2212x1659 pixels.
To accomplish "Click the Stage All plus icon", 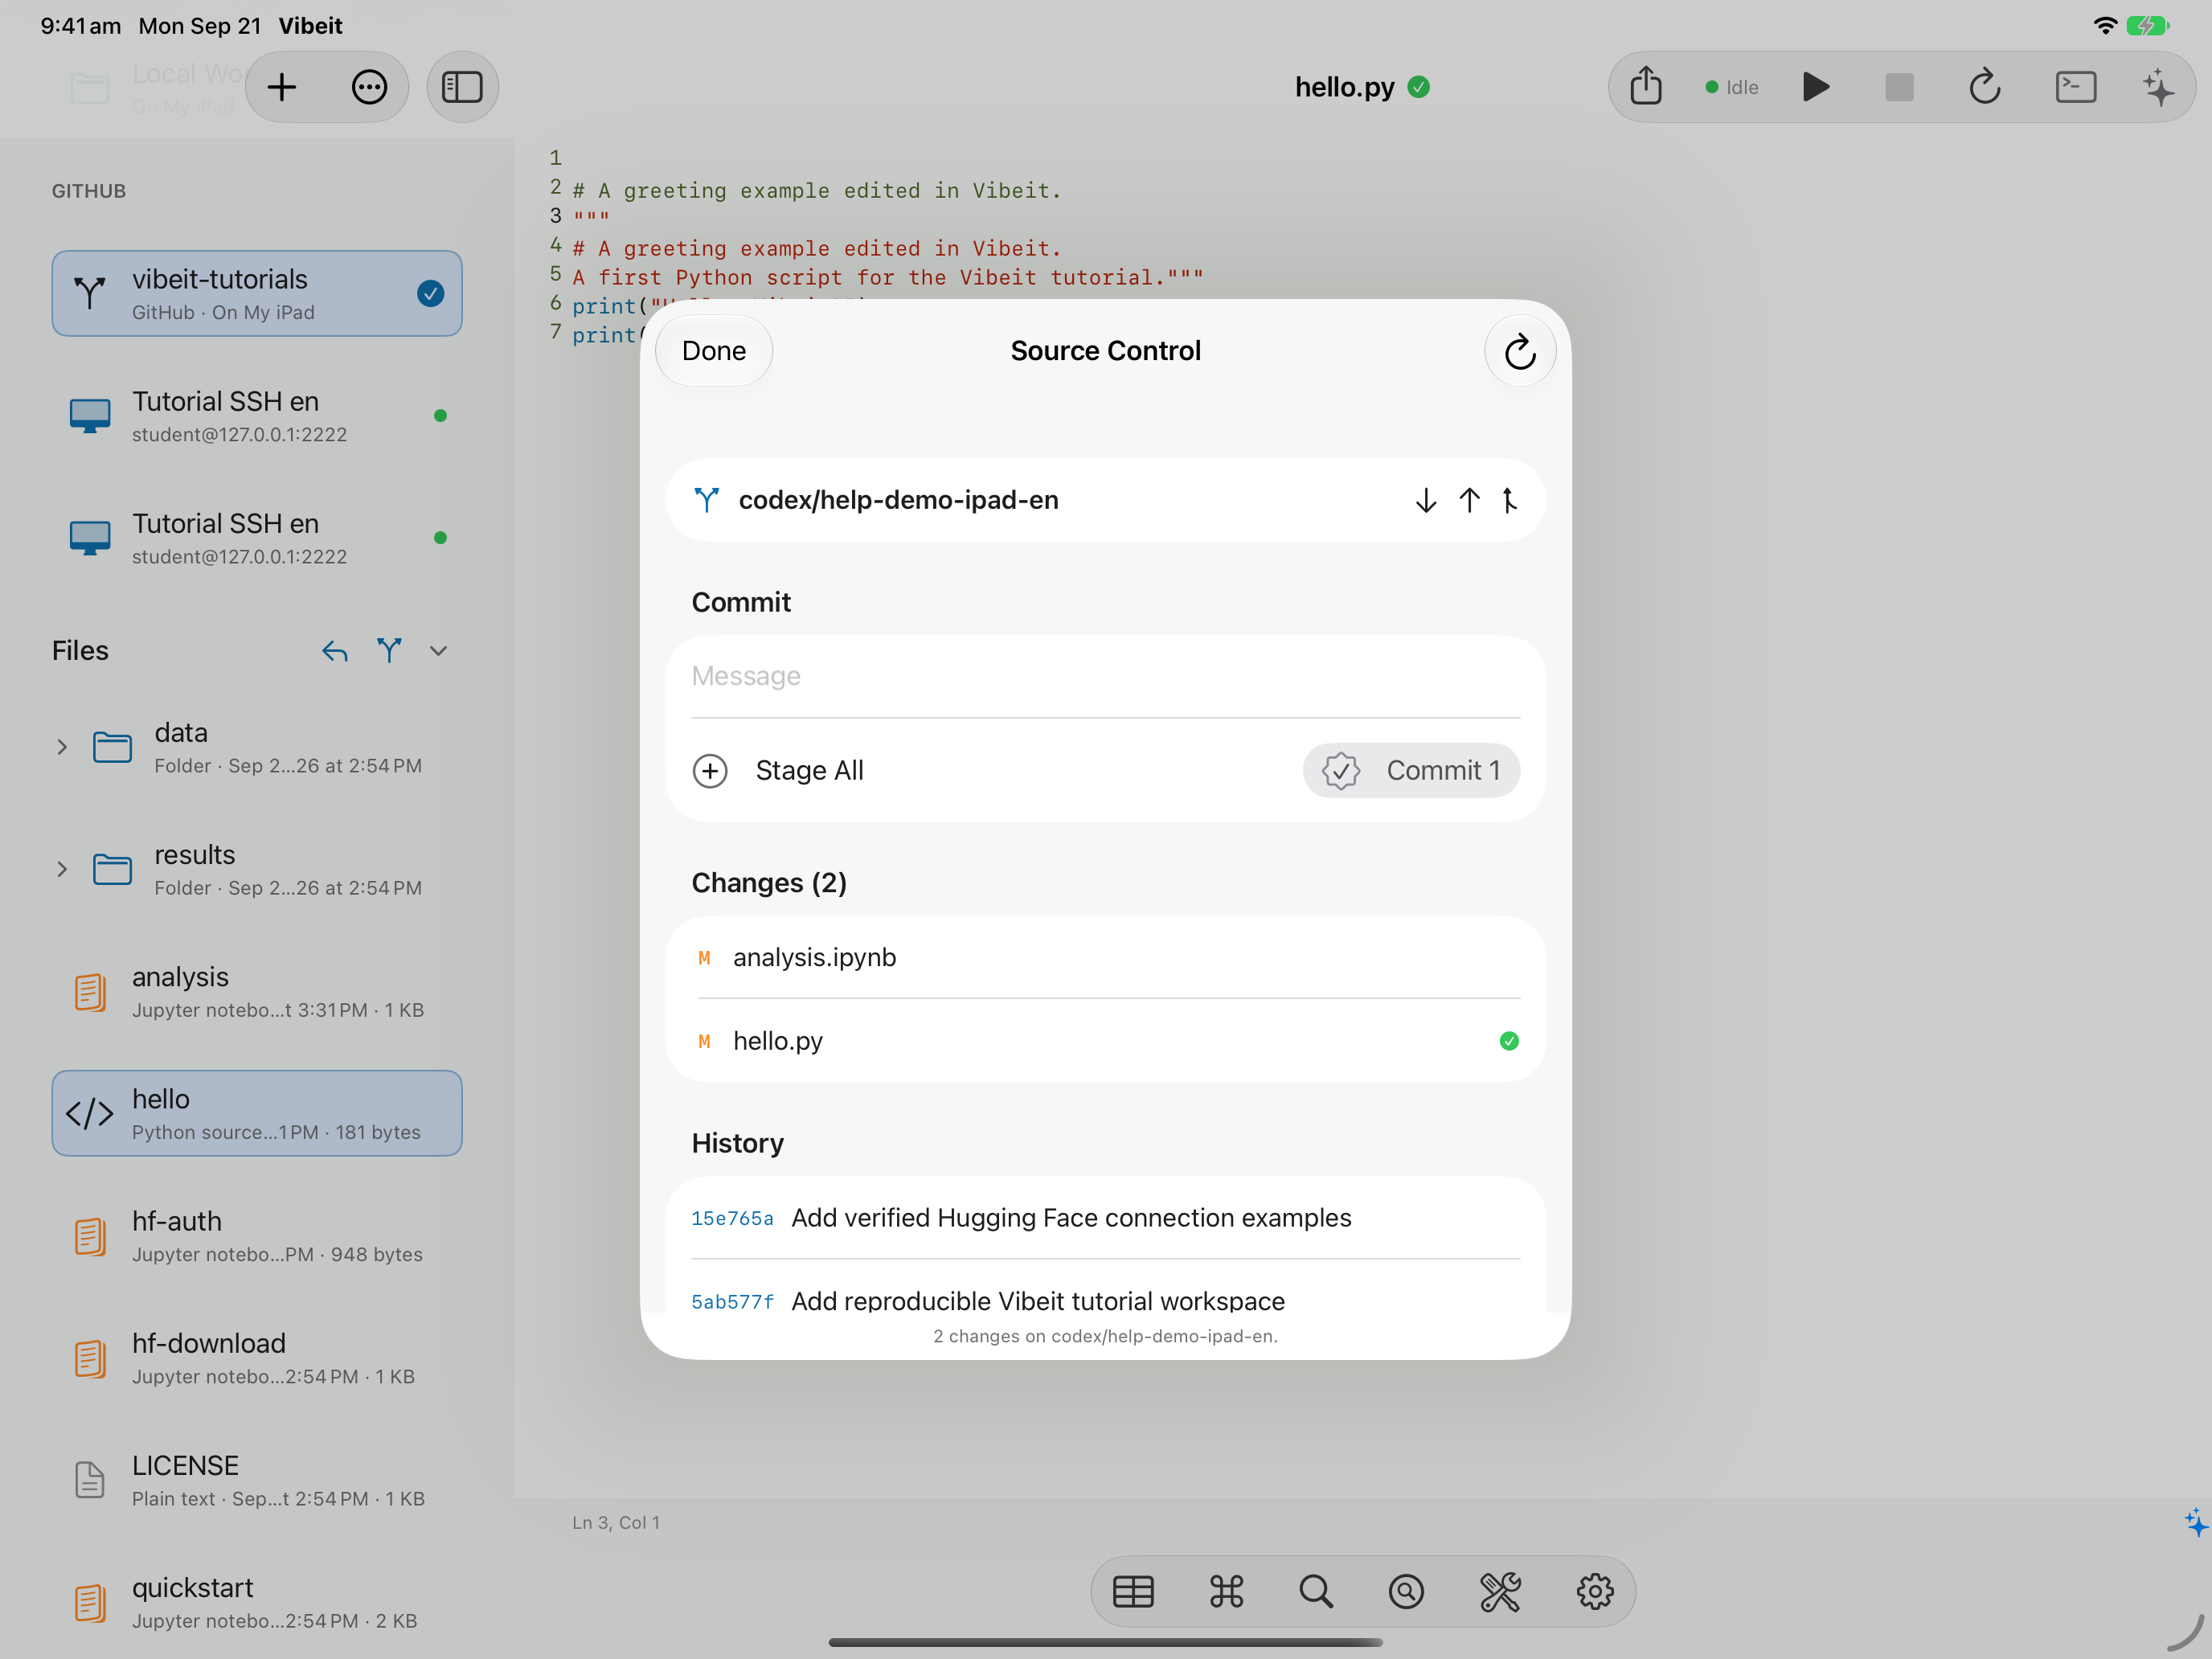I will [710, 770].
